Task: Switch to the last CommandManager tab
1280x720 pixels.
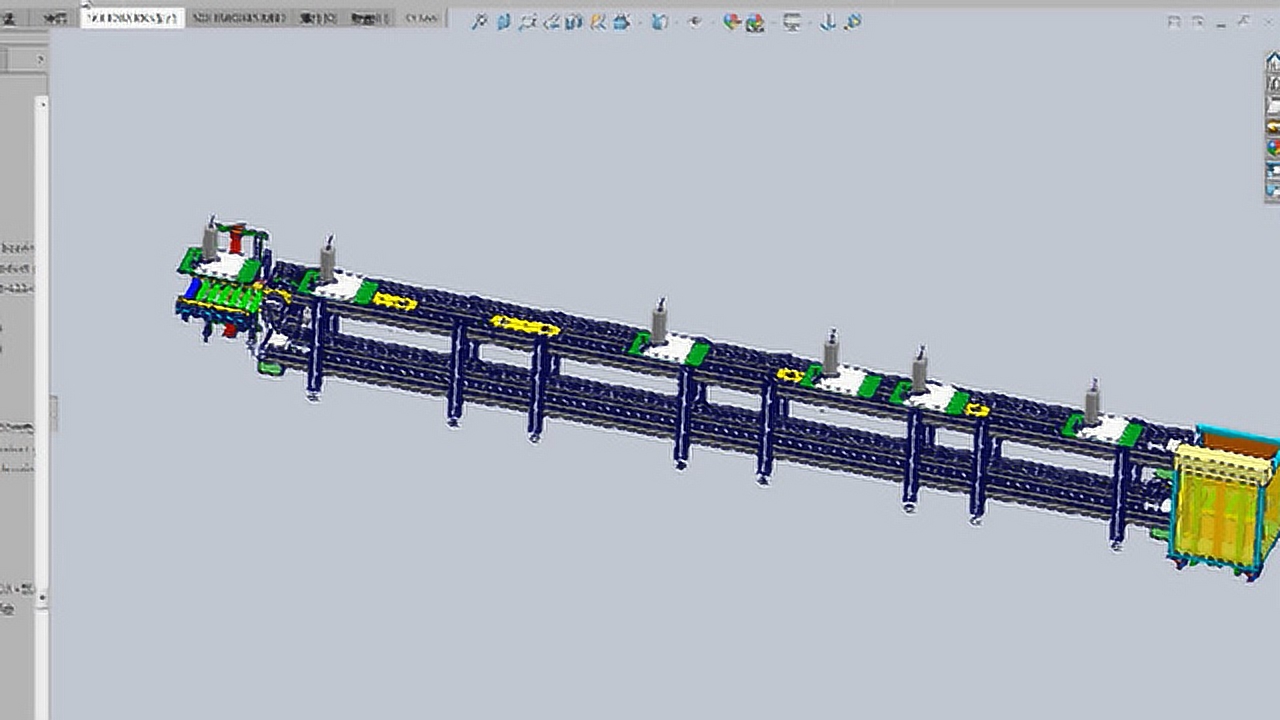Action: tap(422, 18)
